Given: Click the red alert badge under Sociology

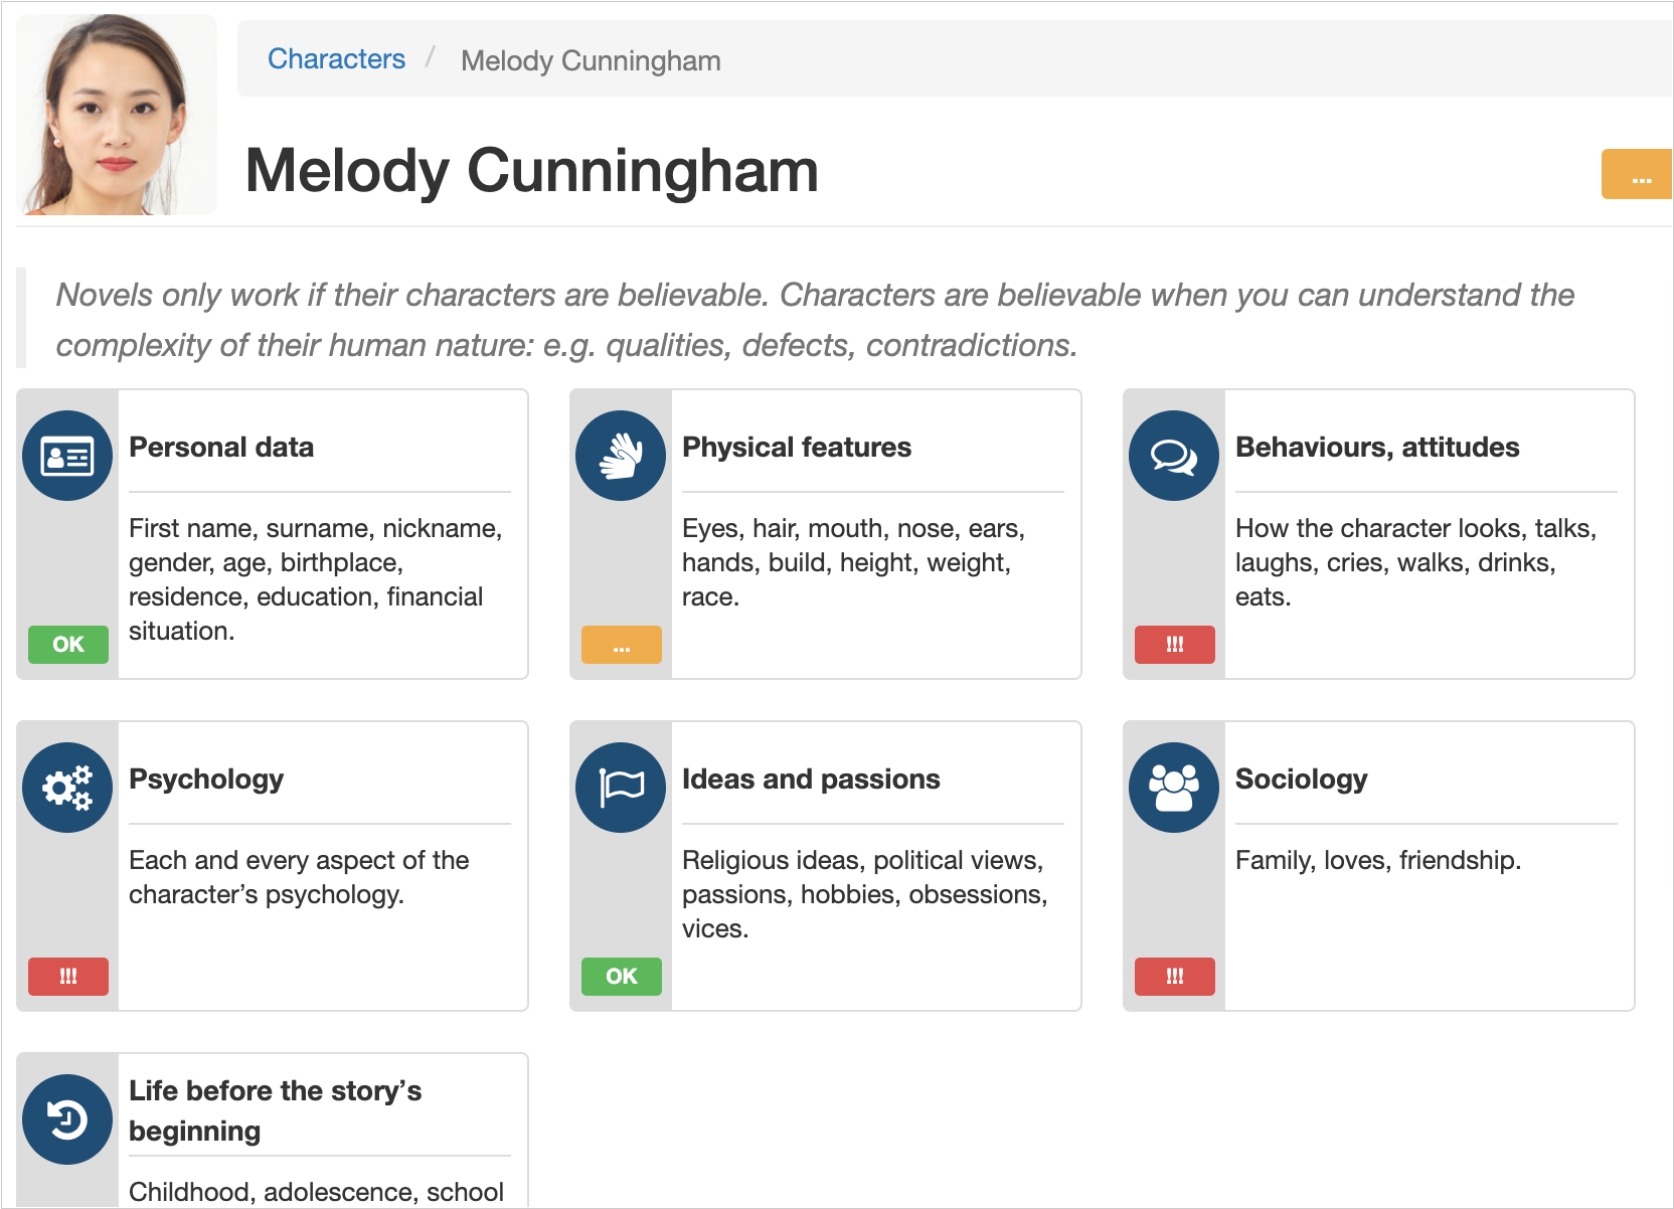Looking at the screenshot, I should (1174, 976).
